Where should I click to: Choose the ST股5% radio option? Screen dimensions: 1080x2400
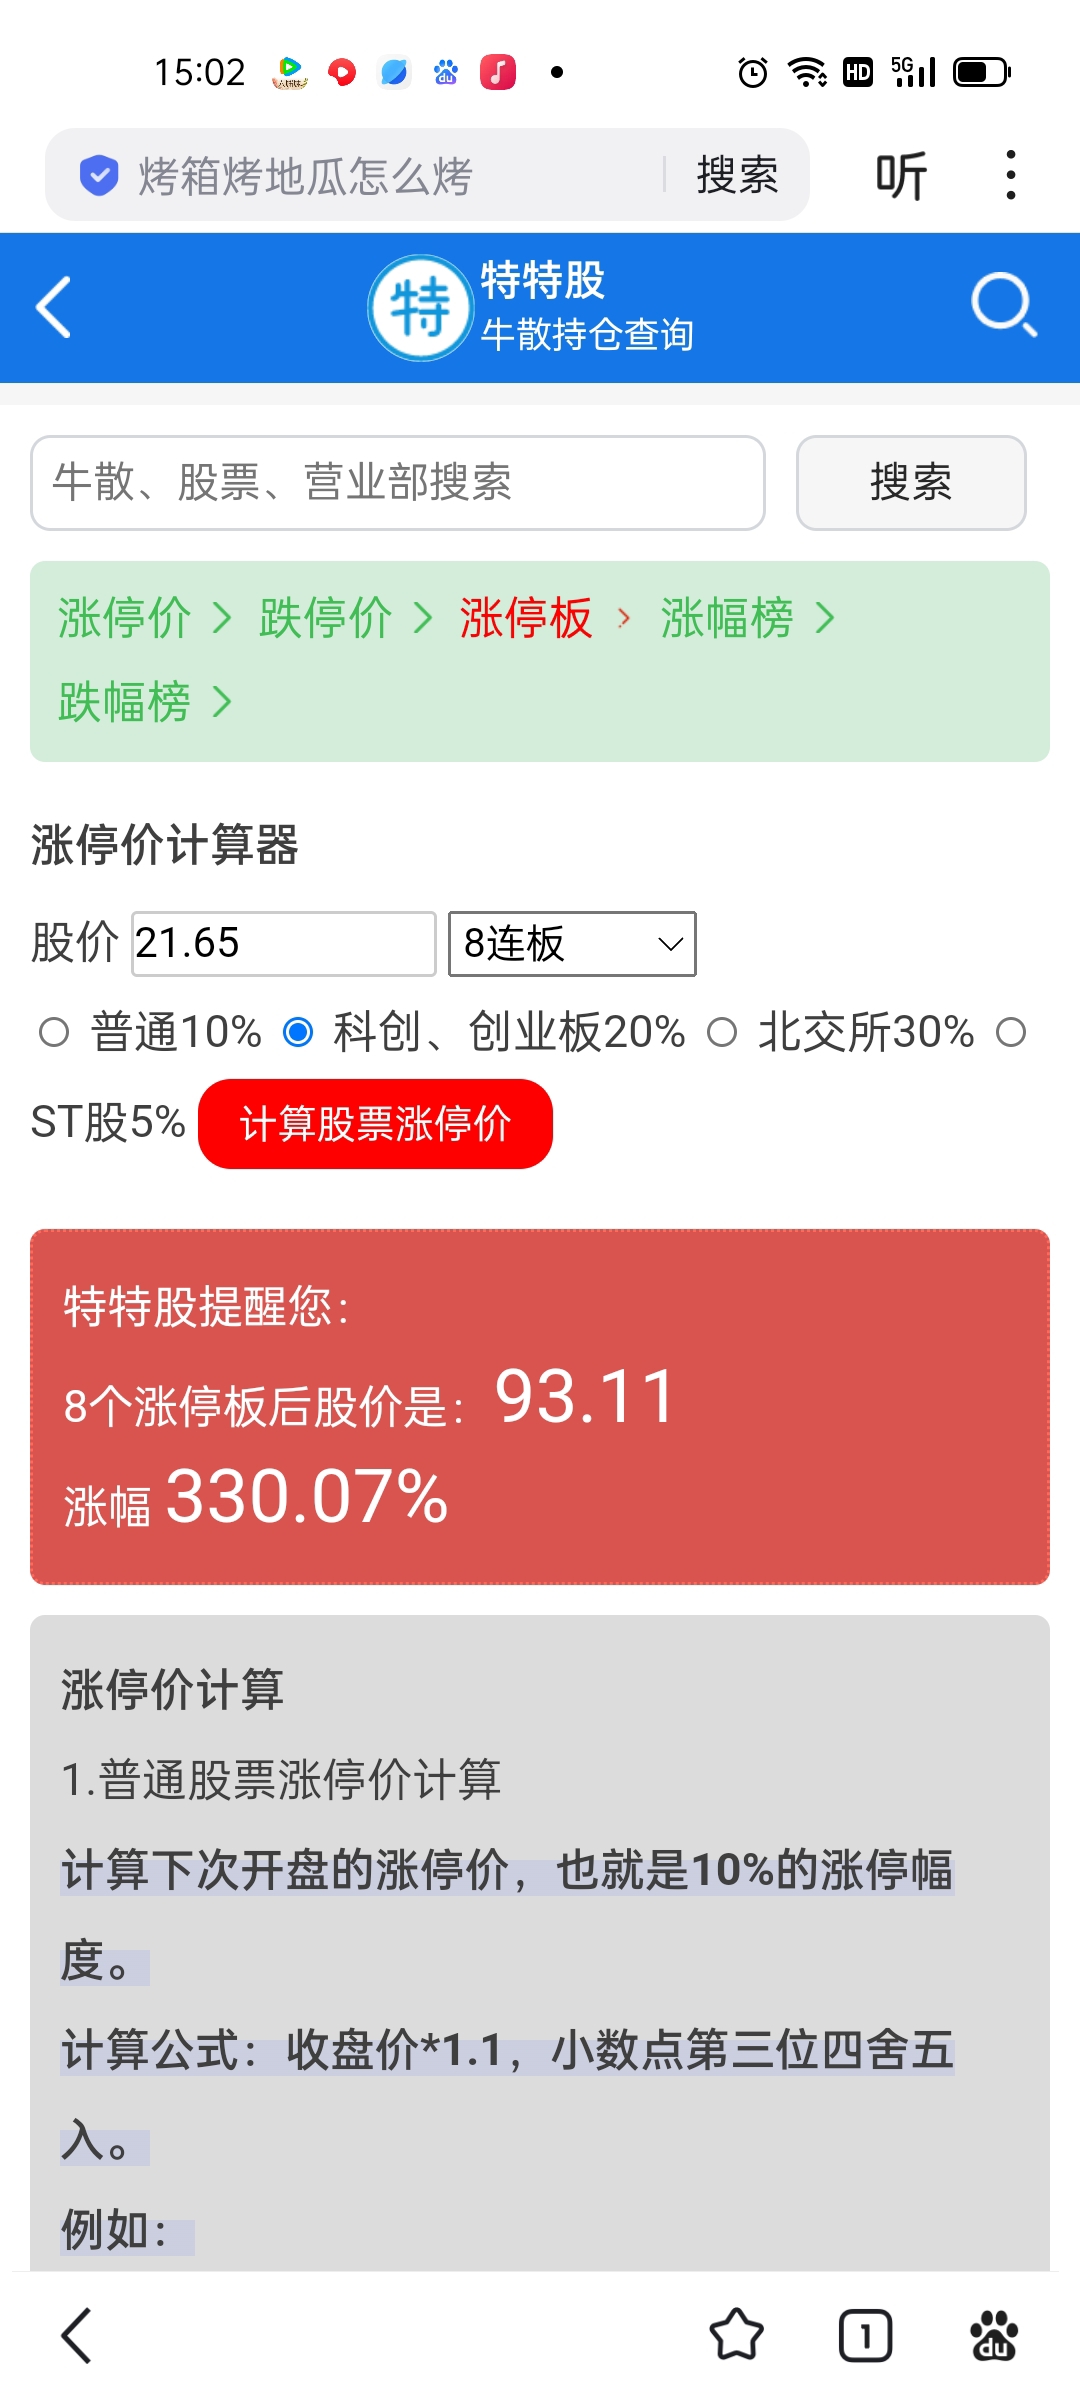point(1011,1032)
